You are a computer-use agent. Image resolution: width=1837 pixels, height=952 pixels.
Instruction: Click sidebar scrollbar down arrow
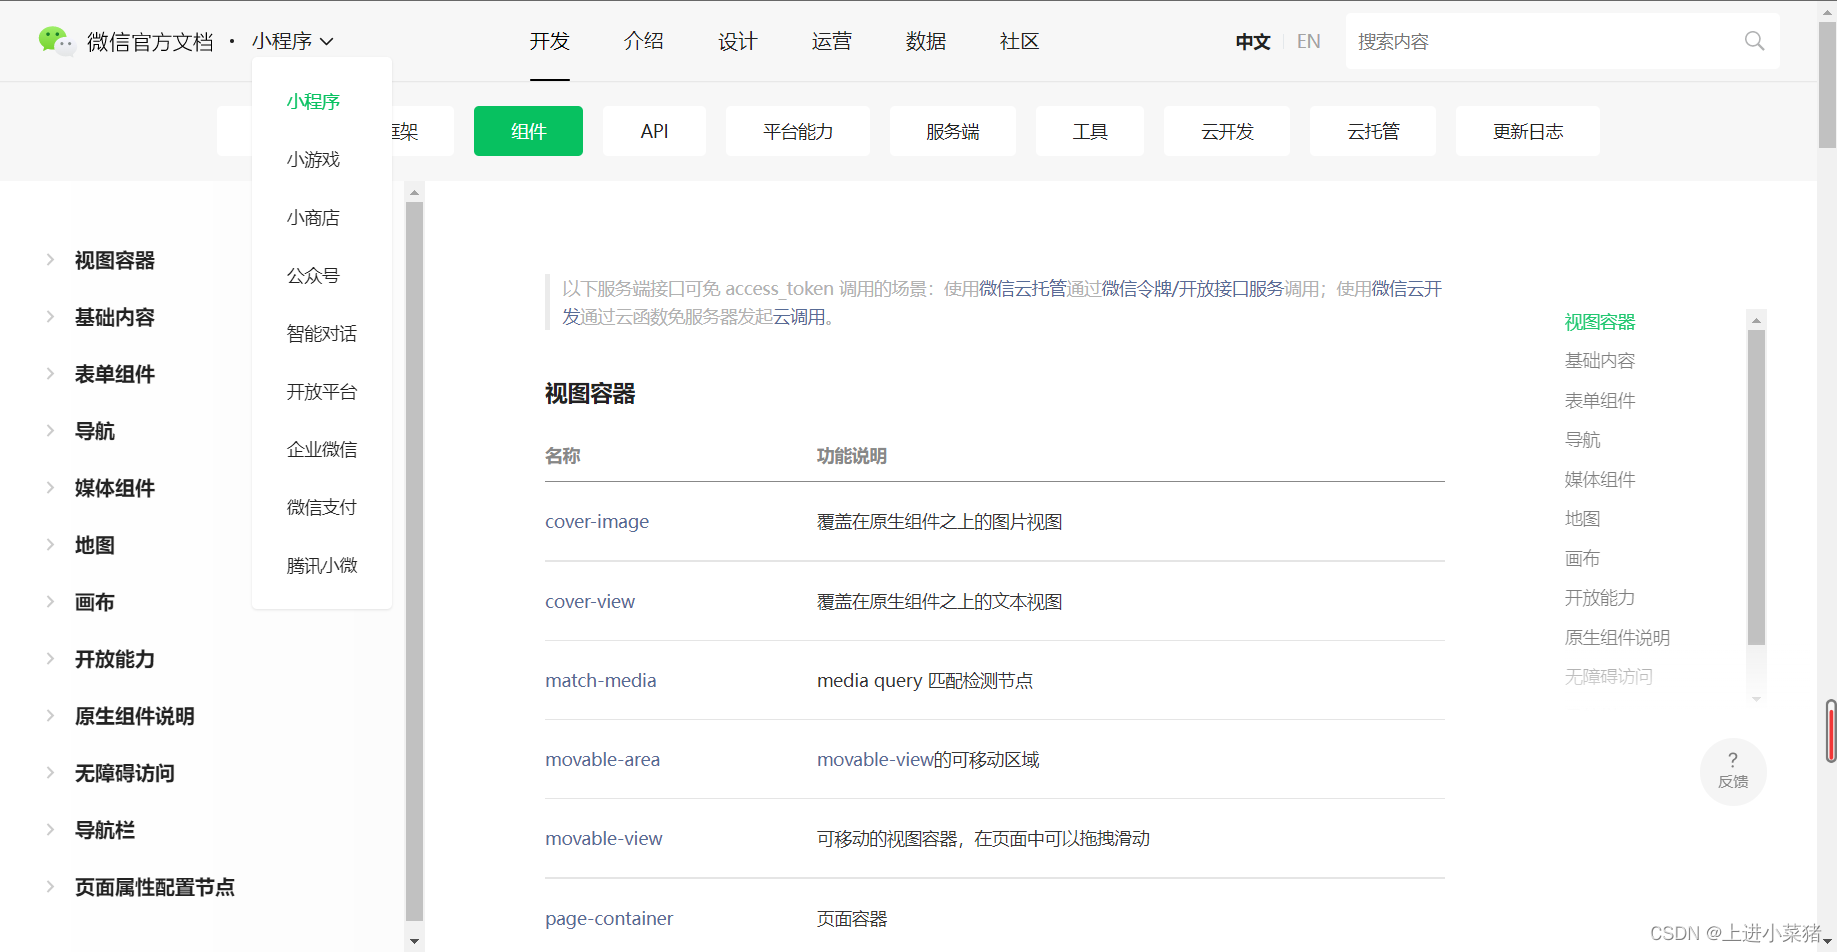pos(414,941)
